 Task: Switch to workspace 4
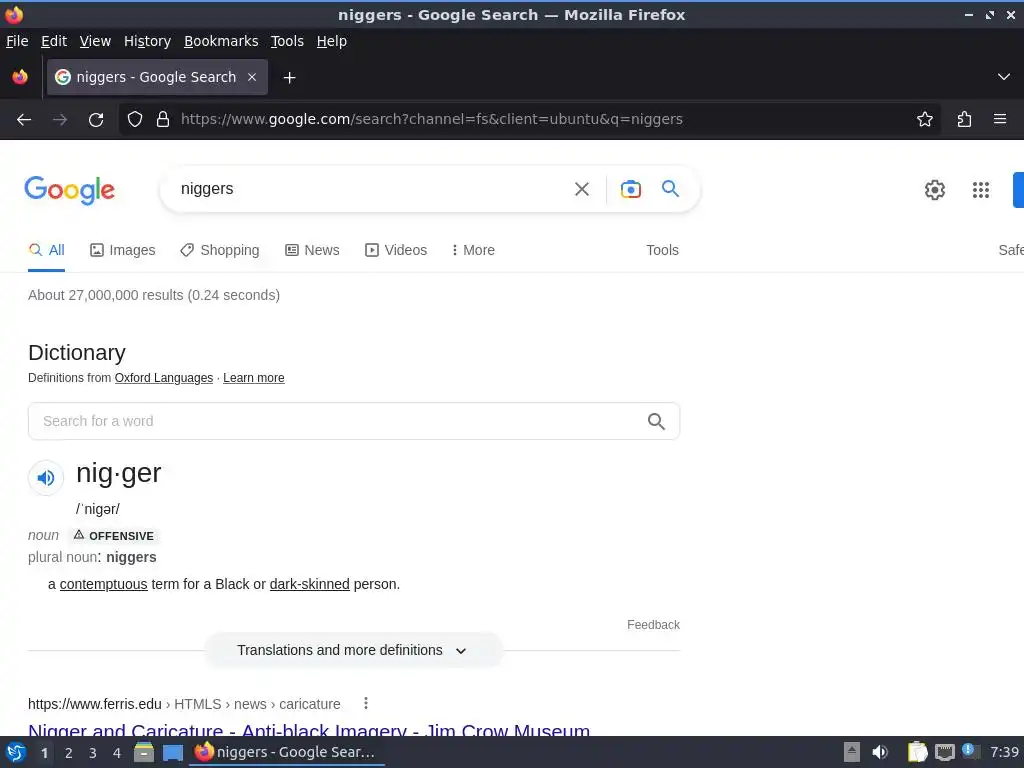tap(117, 753)
